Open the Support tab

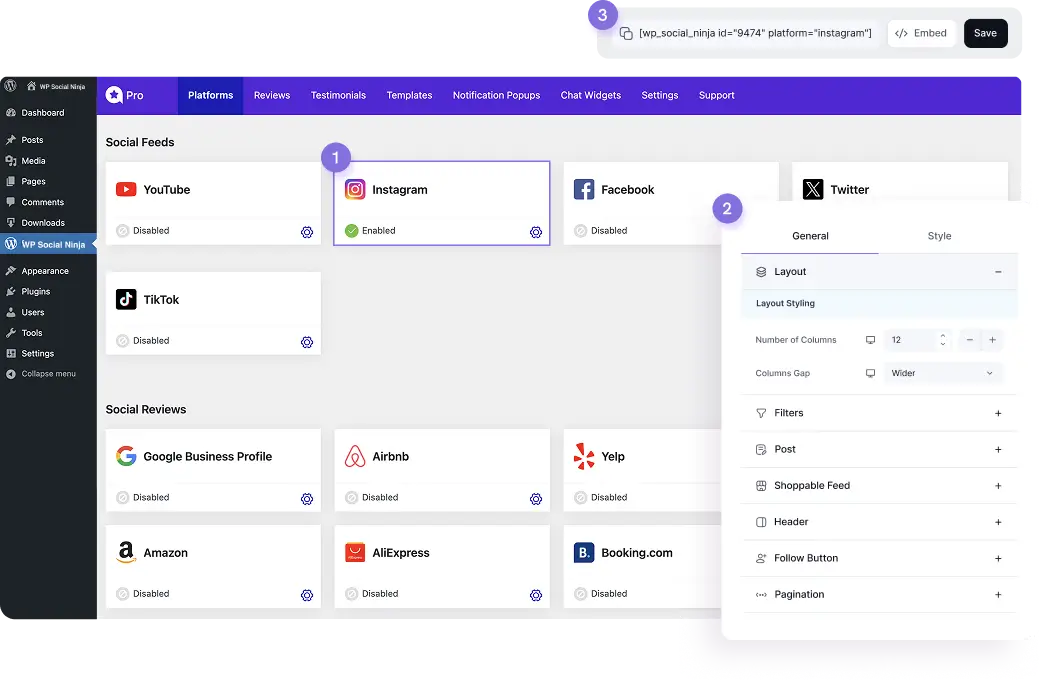tap(716, 95)
